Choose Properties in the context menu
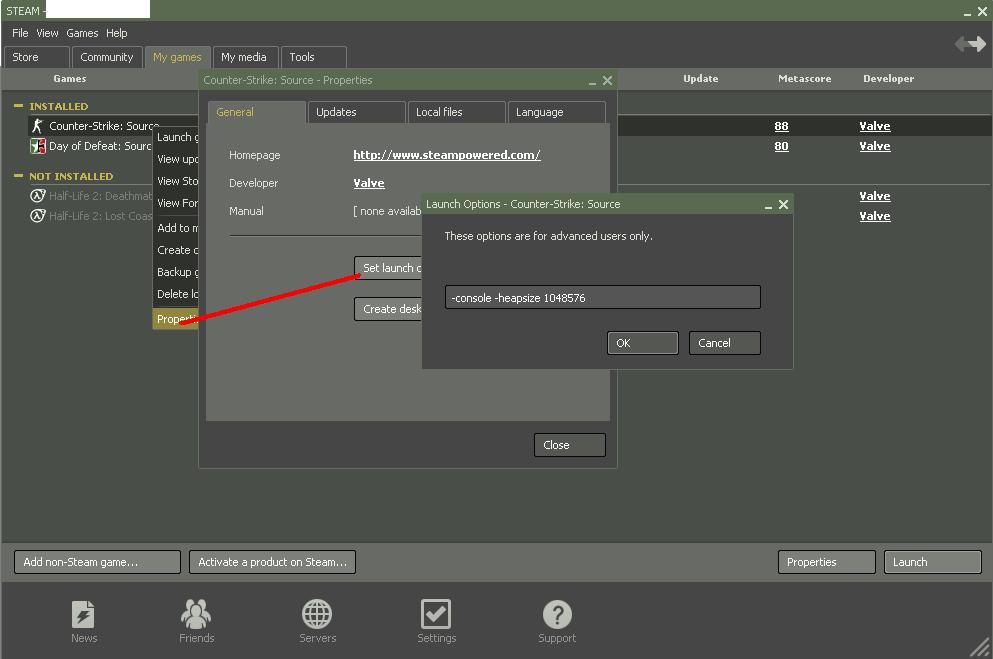This screenshot has width=993, height=659. coord(175,319)
